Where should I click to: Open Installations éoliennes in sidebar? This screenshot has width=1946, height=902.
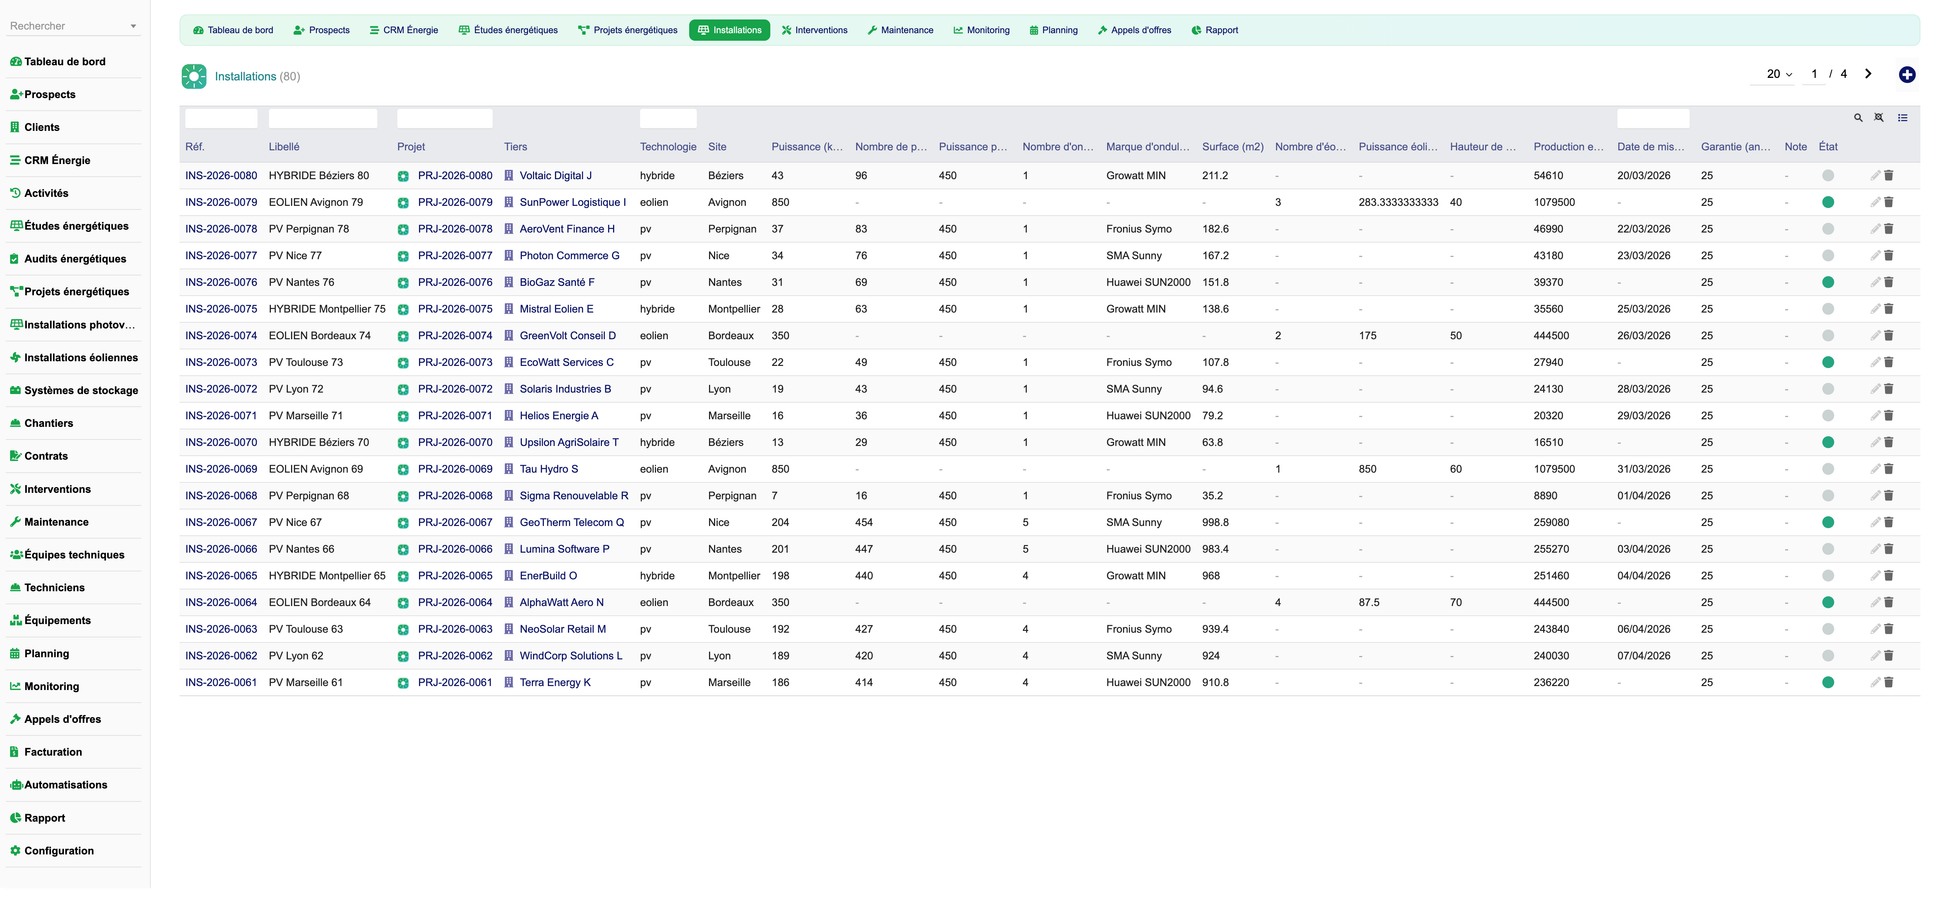point(74,358)
